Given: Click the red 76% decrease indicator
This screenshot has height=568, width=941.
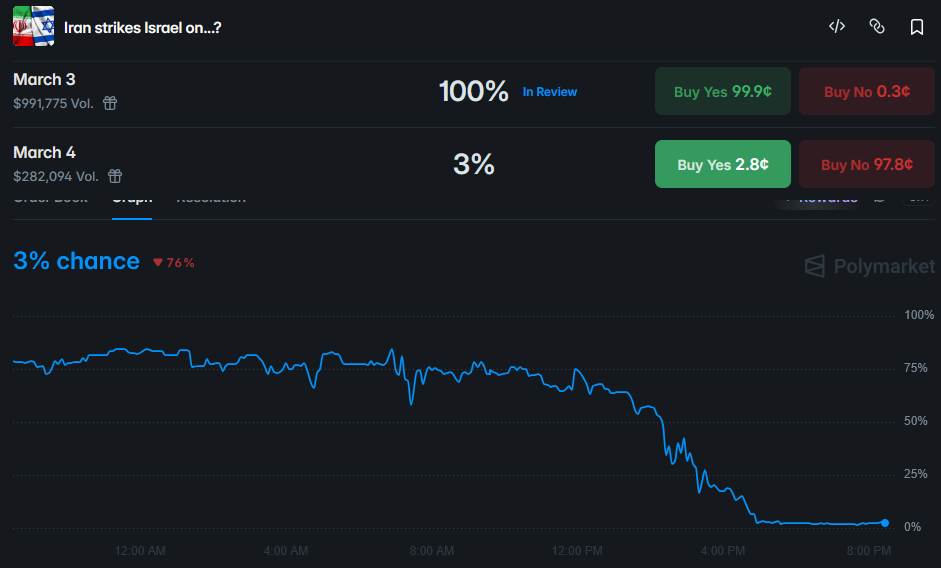Looking at the screenshot, I should click(174, 262).
